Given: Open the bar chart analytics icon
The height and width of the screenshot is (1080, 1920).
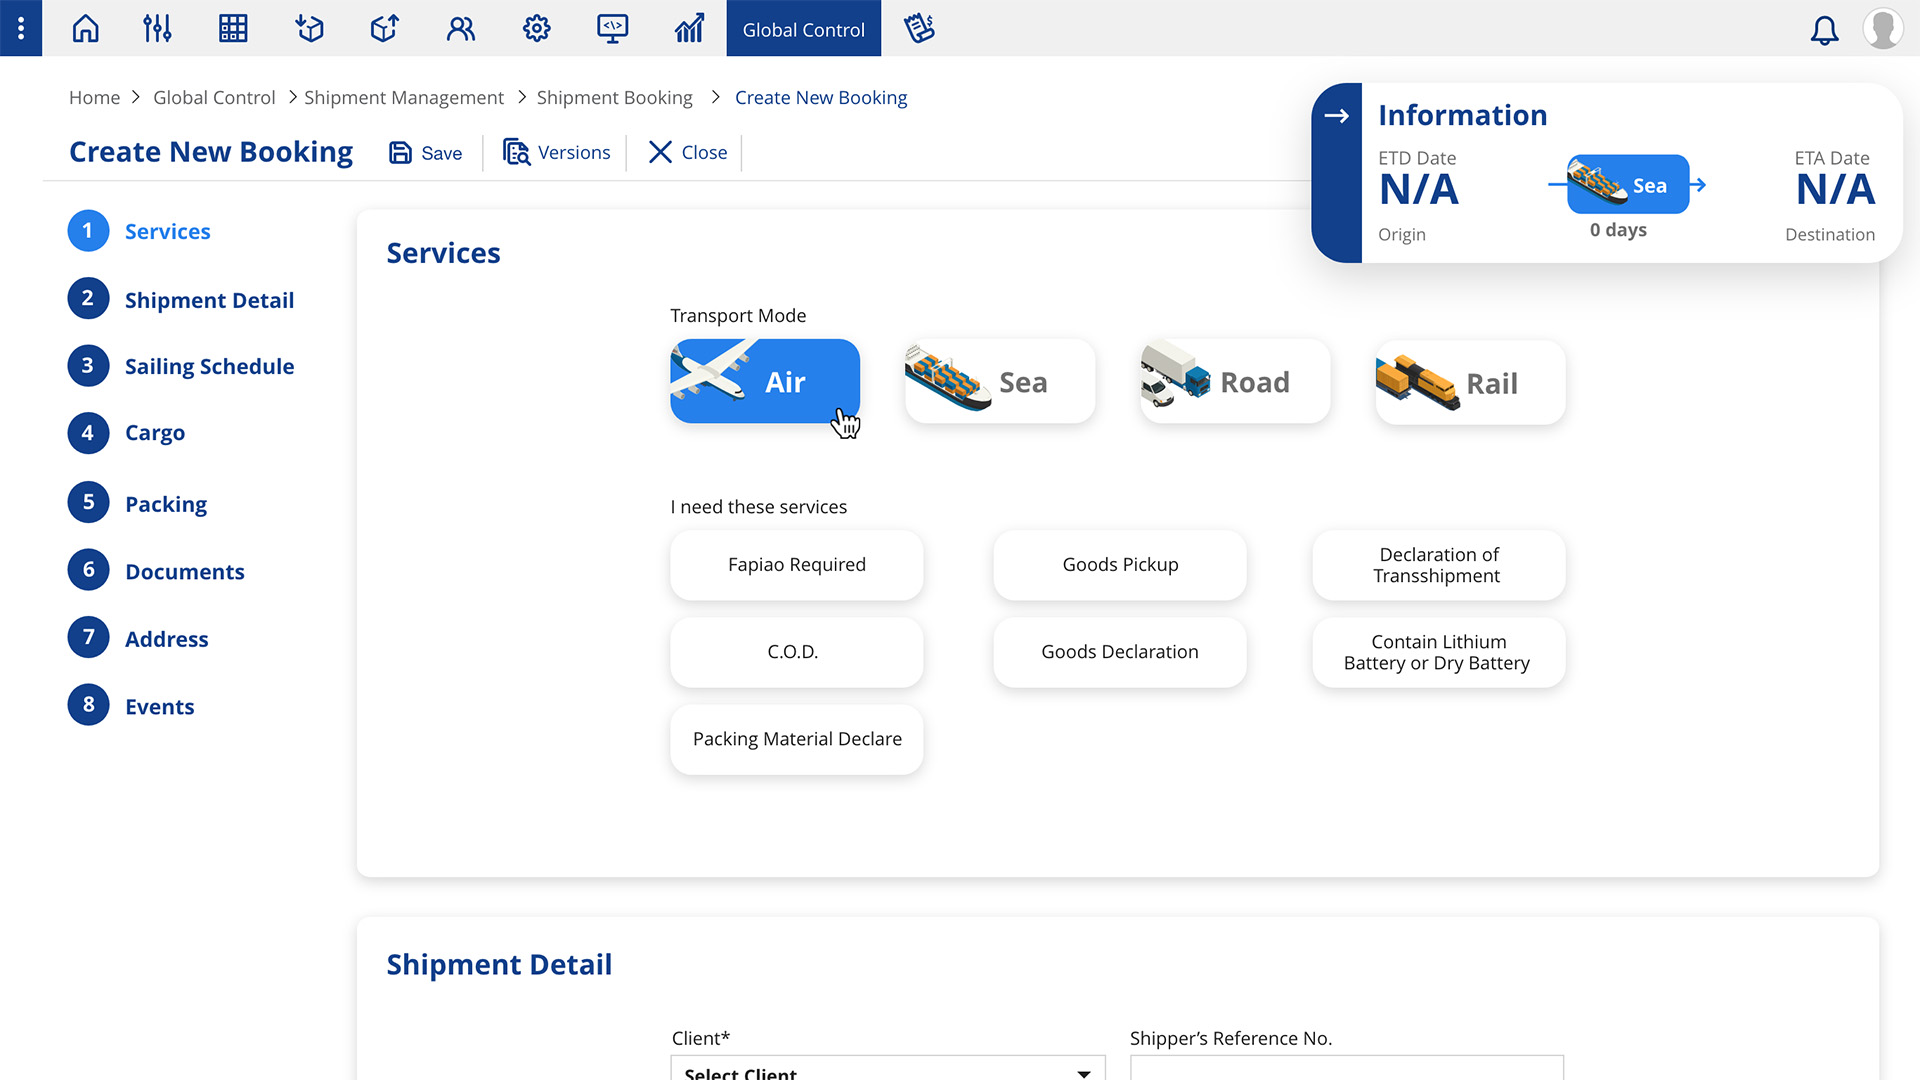Looking at the screenshot, I should pos(689,28).
